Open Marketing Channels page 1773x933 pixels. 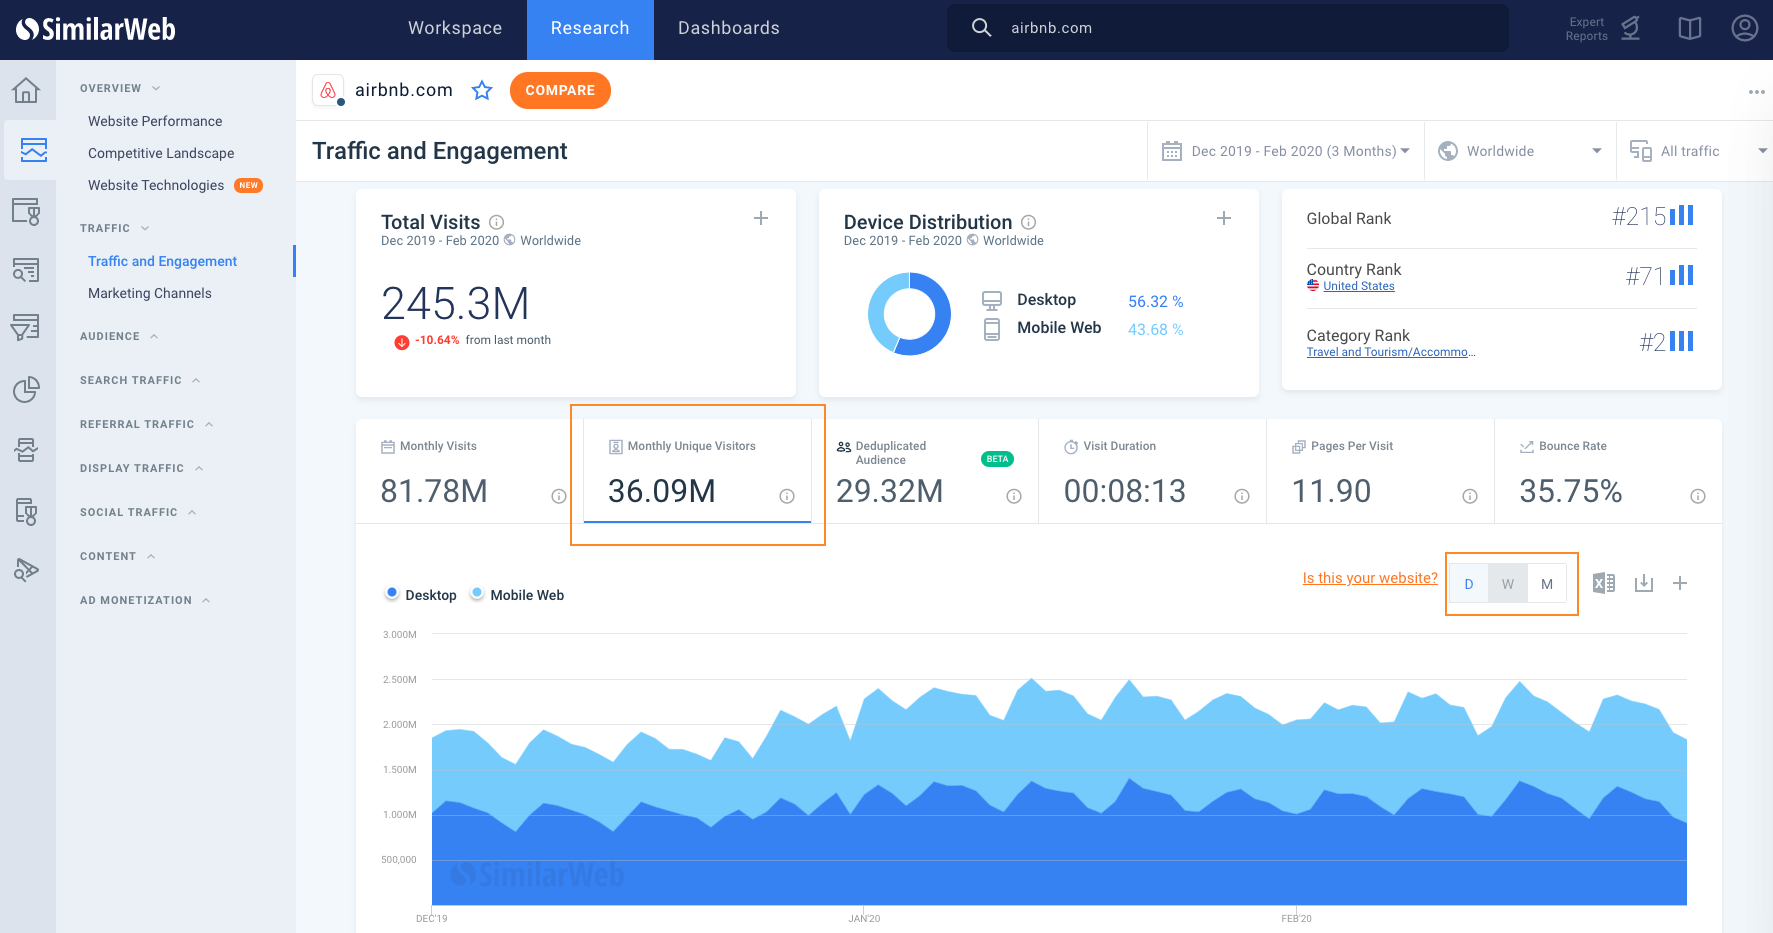pyautogui.click(x=150, y=293)
